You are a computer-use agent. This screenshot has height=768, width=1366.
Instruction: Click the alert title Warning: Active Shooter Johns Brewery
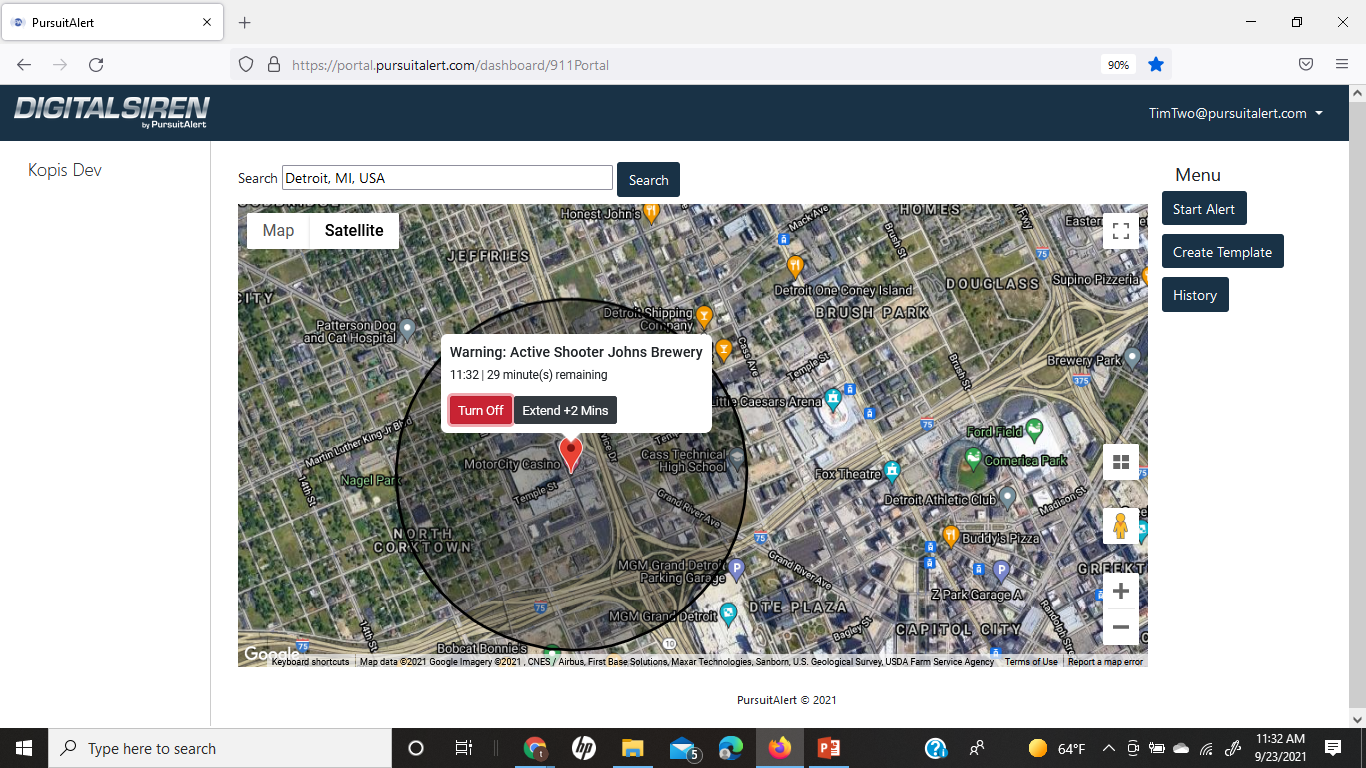point(576,352)
